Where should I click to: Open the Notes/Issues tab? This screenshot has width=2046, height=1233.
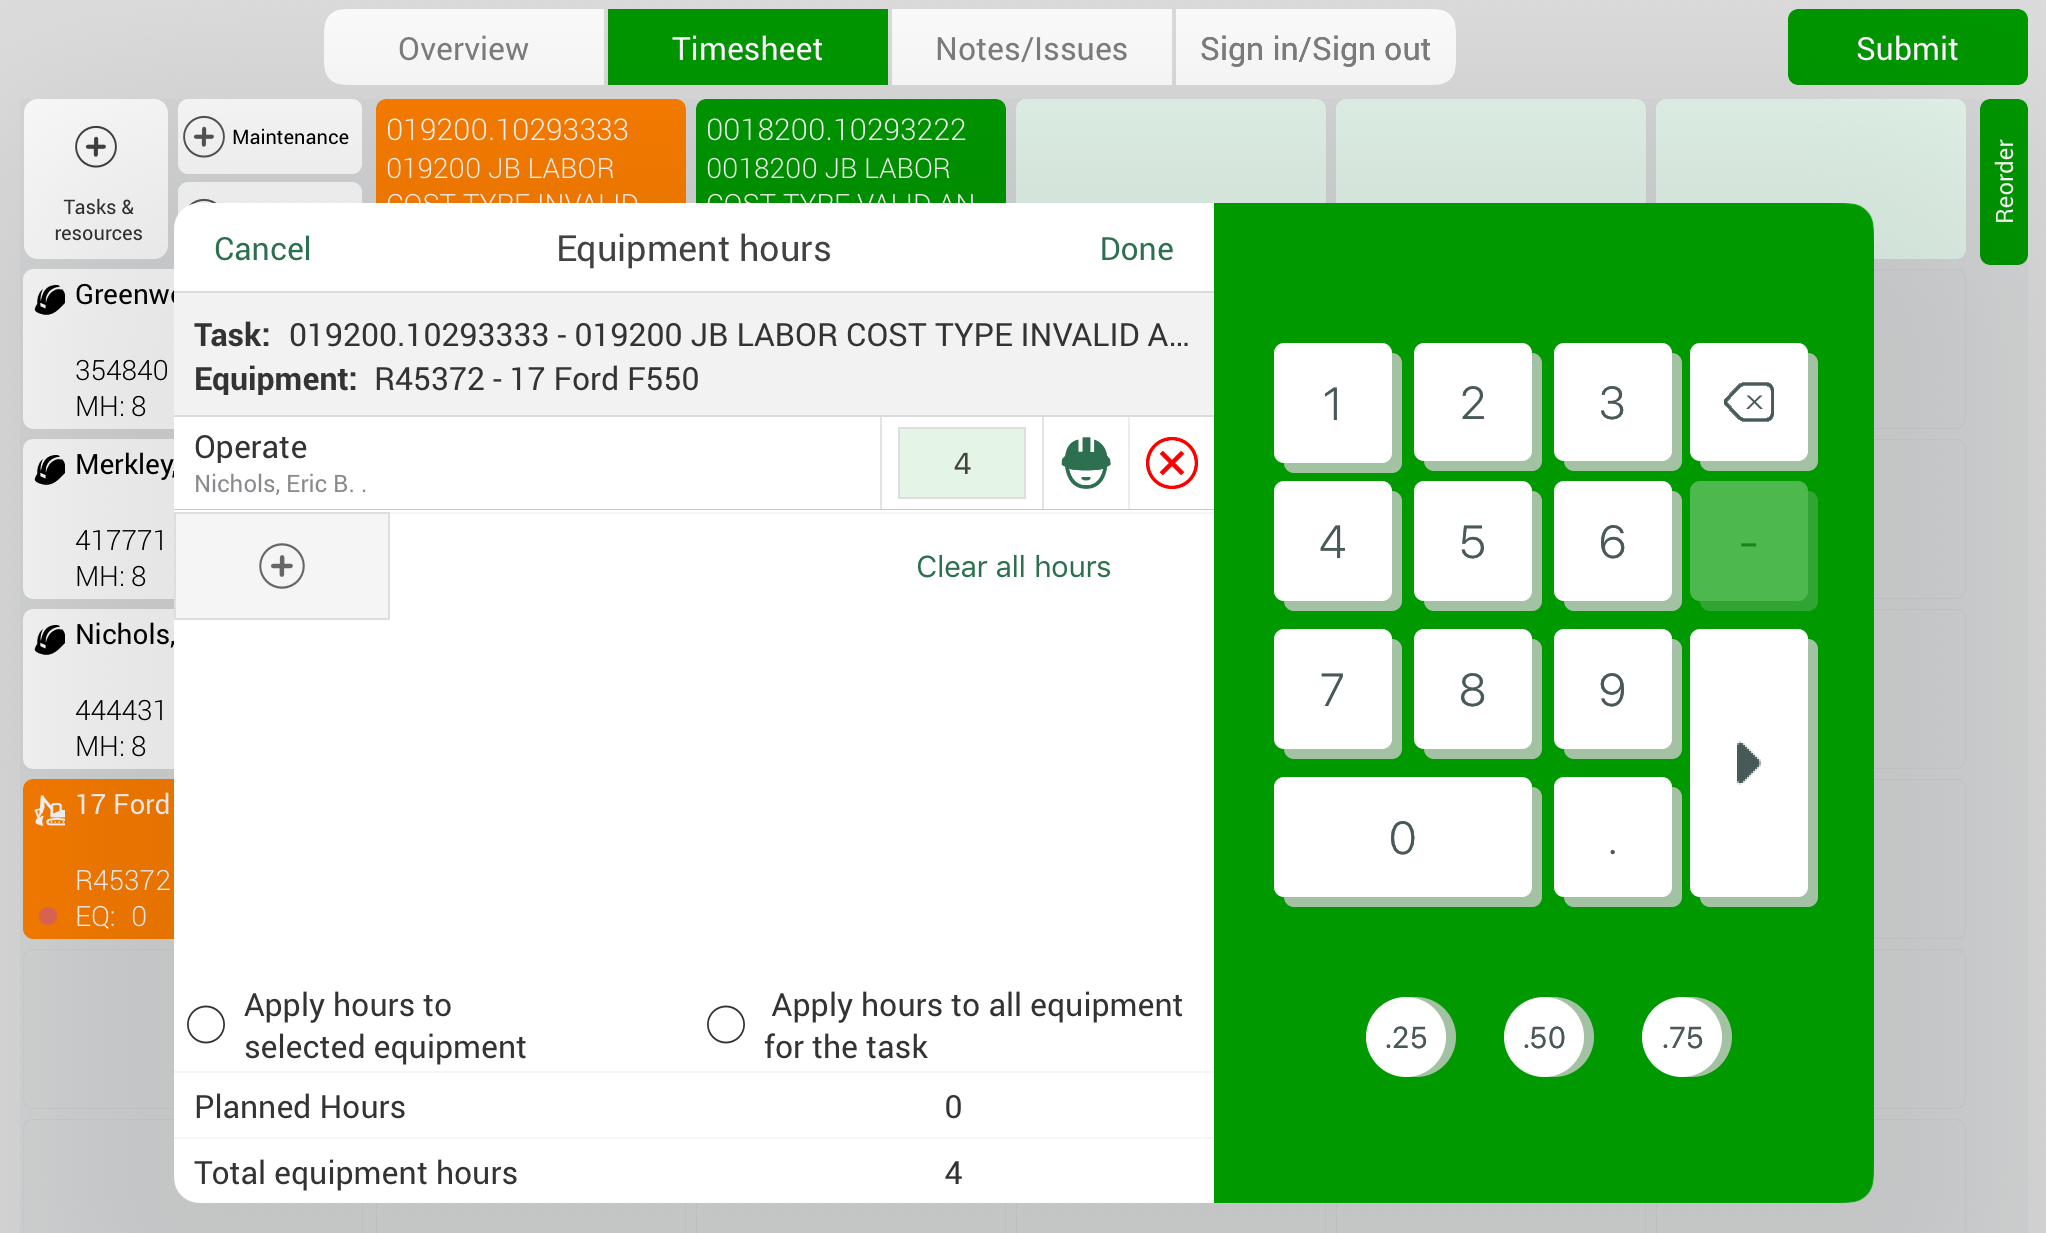pos(1031,48)
